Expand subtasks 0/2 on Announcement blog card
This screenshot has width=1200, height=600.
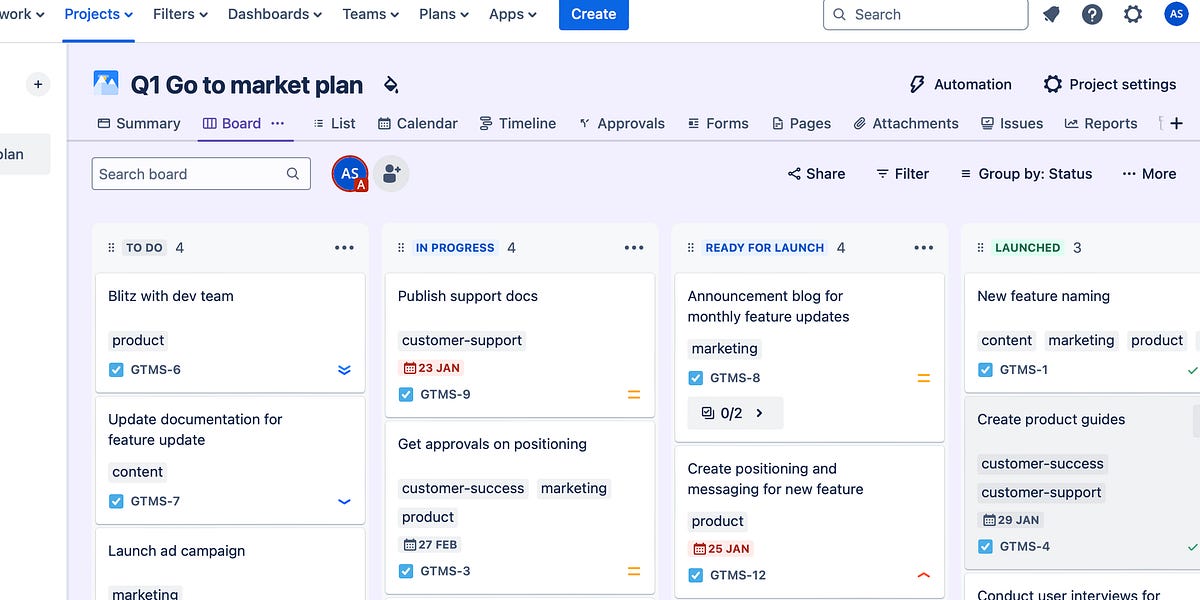click(735, 412)
